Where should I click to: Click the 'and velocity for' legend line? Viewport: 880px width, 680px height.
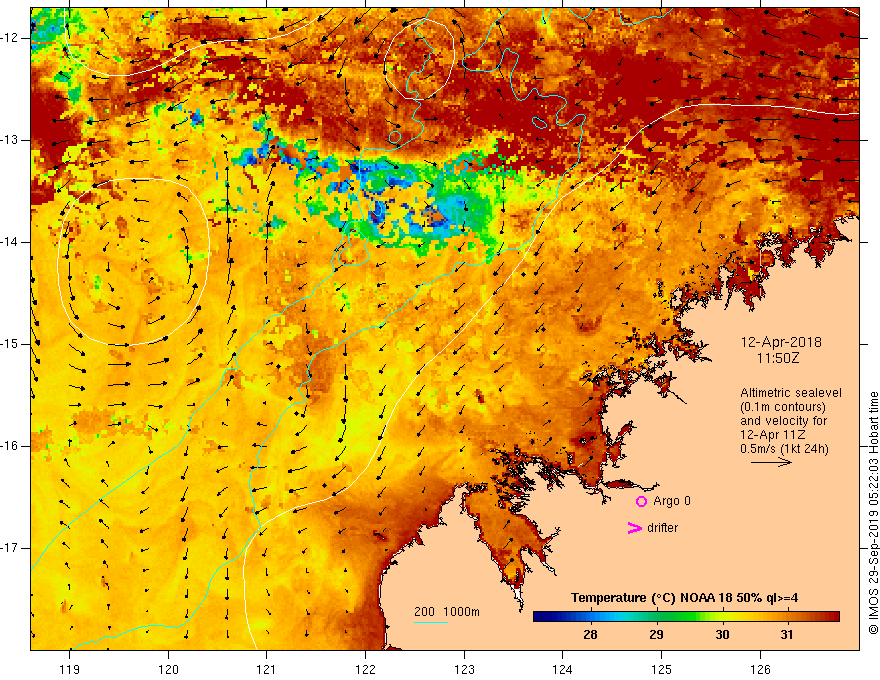pos(783,421)
